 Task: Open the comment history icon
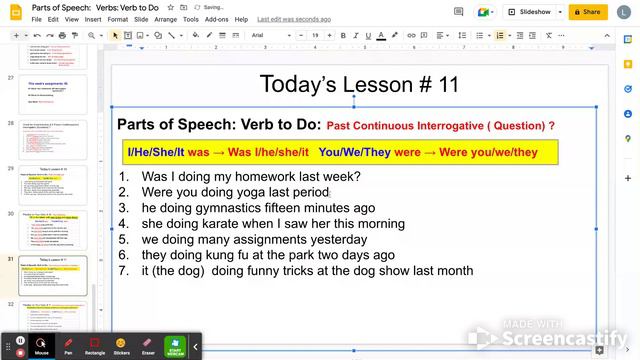point(458,12)
